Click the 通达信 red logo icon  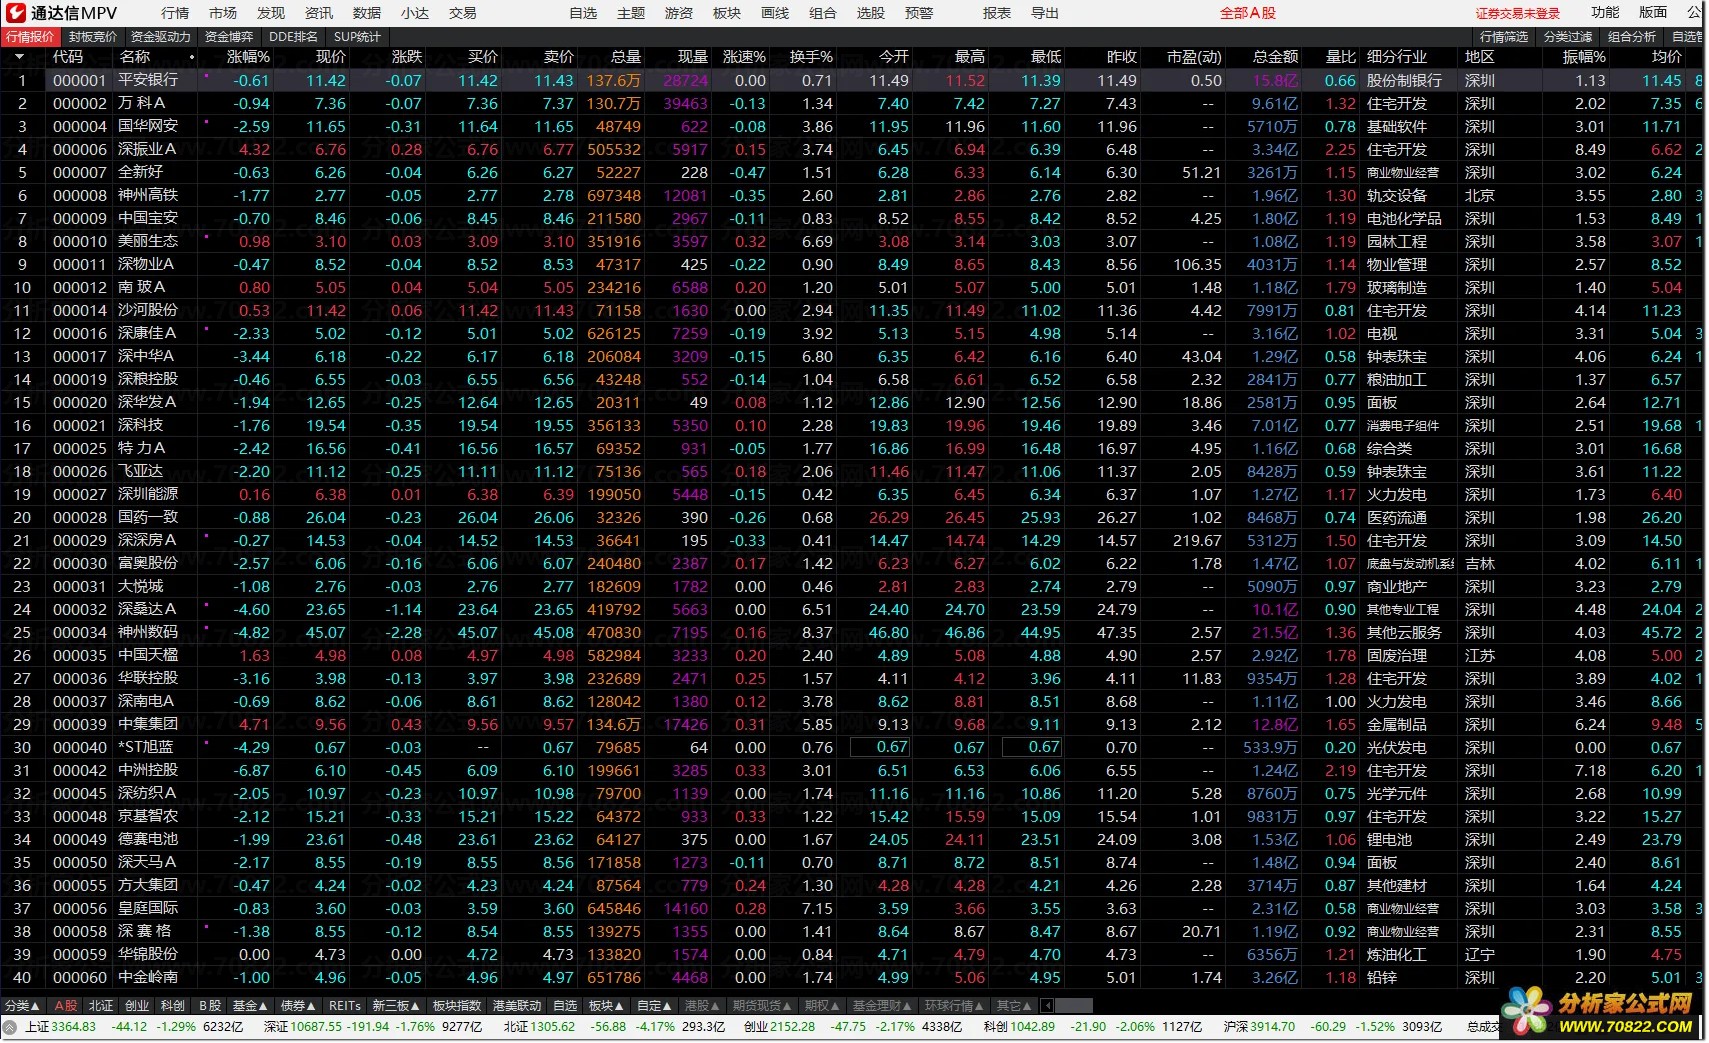[x=15, y=13]
